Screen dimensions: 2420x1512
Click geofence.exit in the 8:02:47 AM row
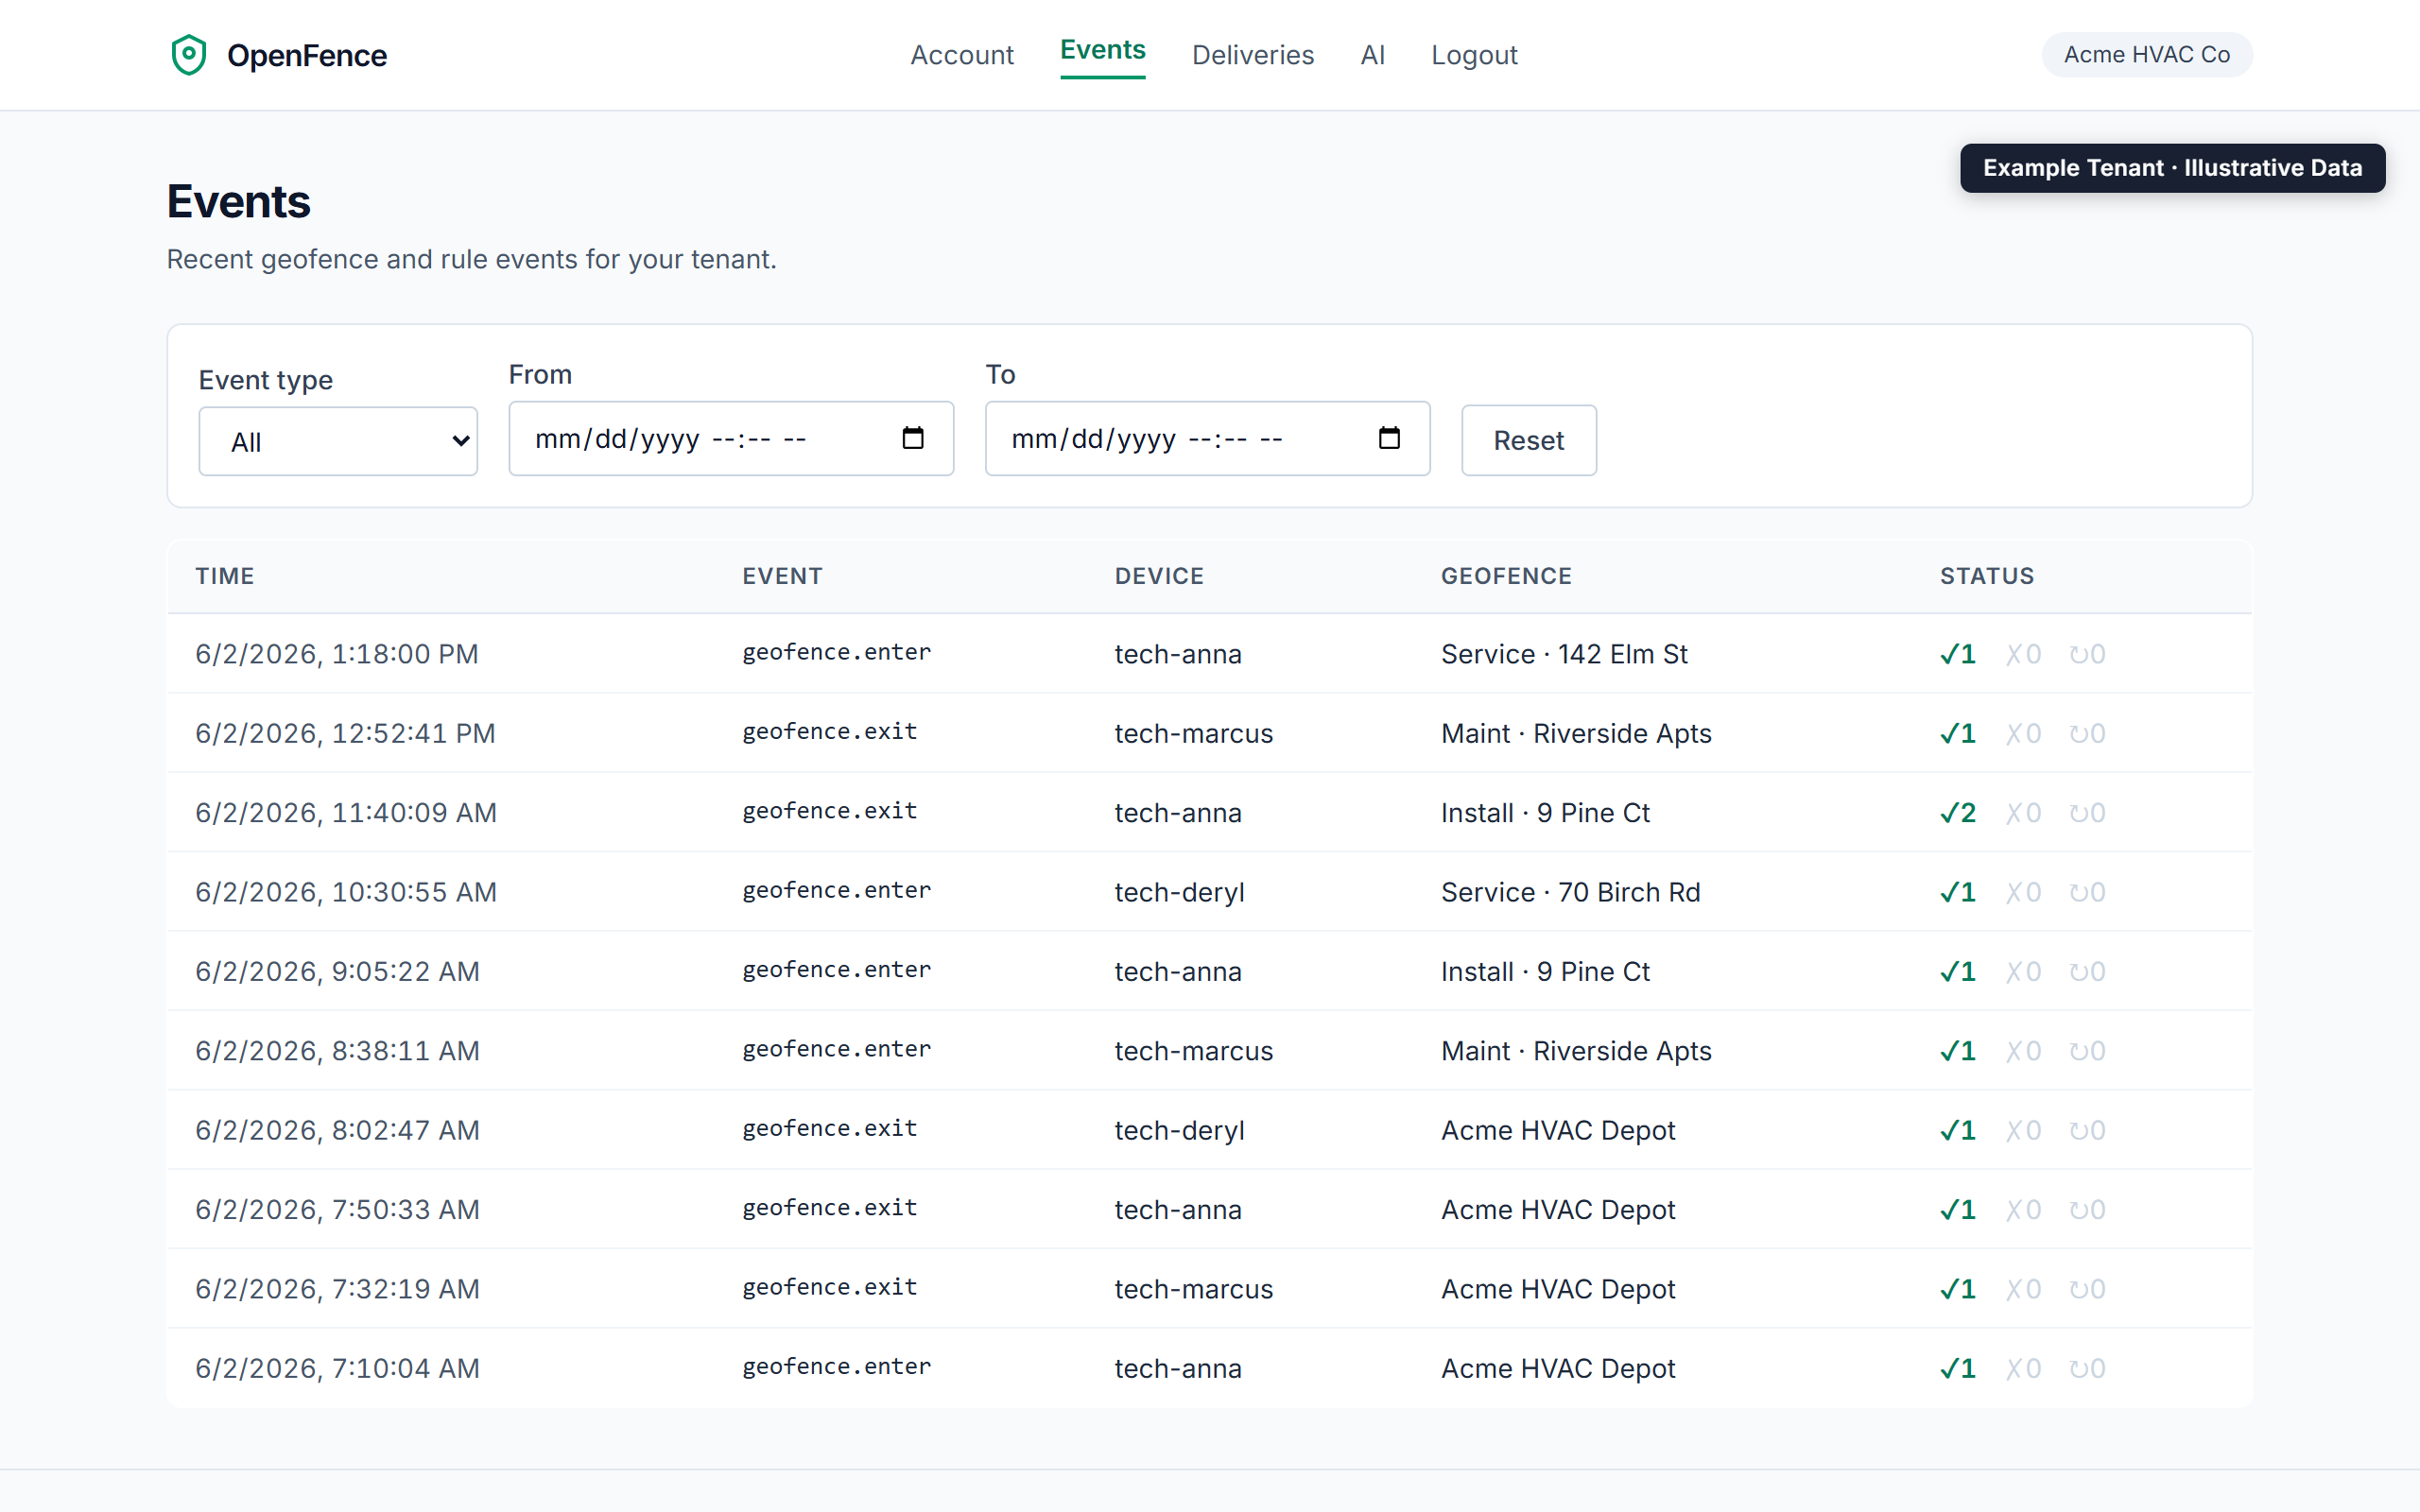click(x=829, y=1129)
